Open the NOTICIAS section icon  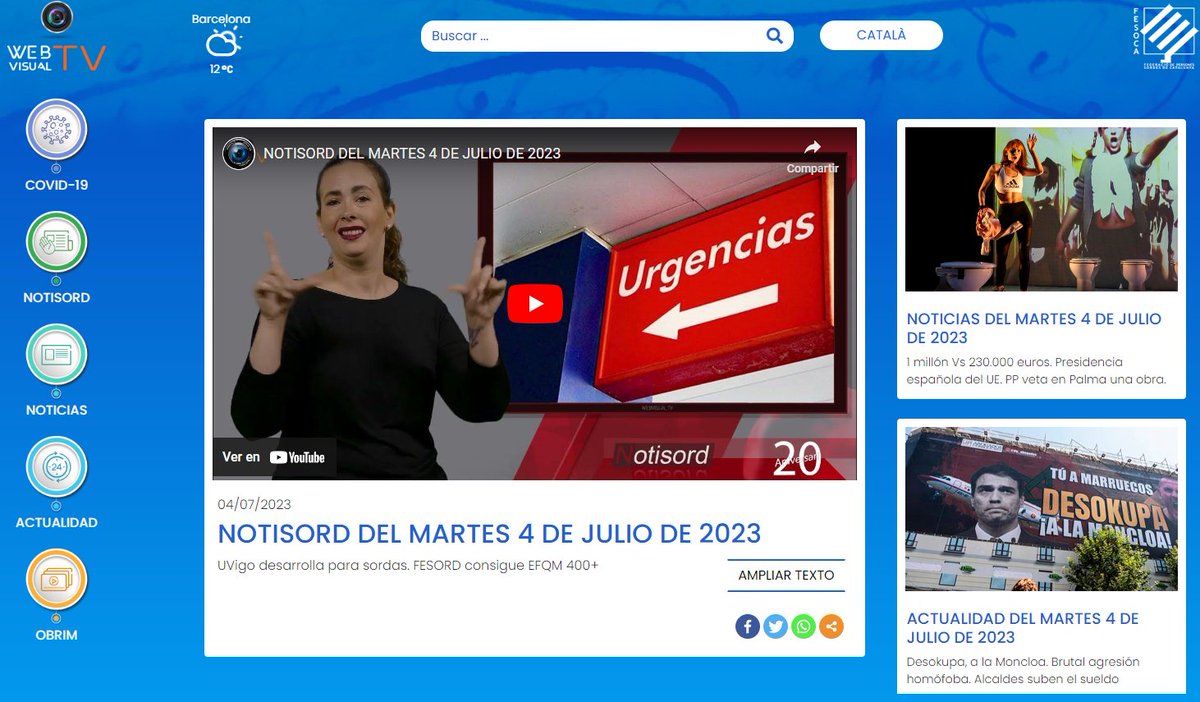coord(56,354)
